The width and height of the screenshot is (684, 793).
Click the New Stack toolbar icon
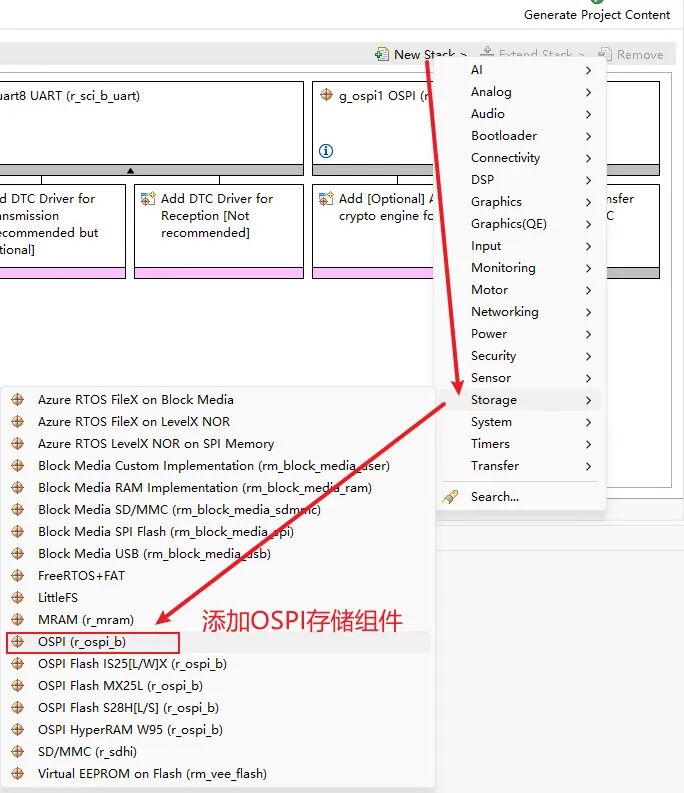click(382, 54)
